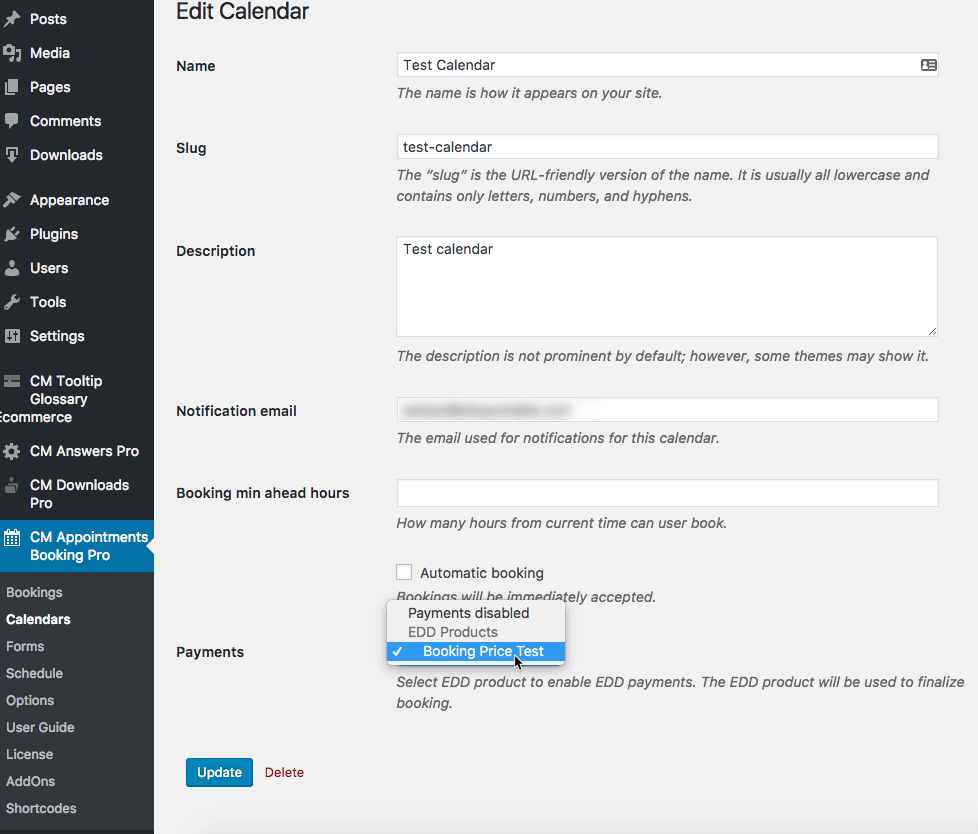Click the Comments speech bubble icon
Image resolution: width=978 pixels, height=834 pixels.
tap(12, 121)
